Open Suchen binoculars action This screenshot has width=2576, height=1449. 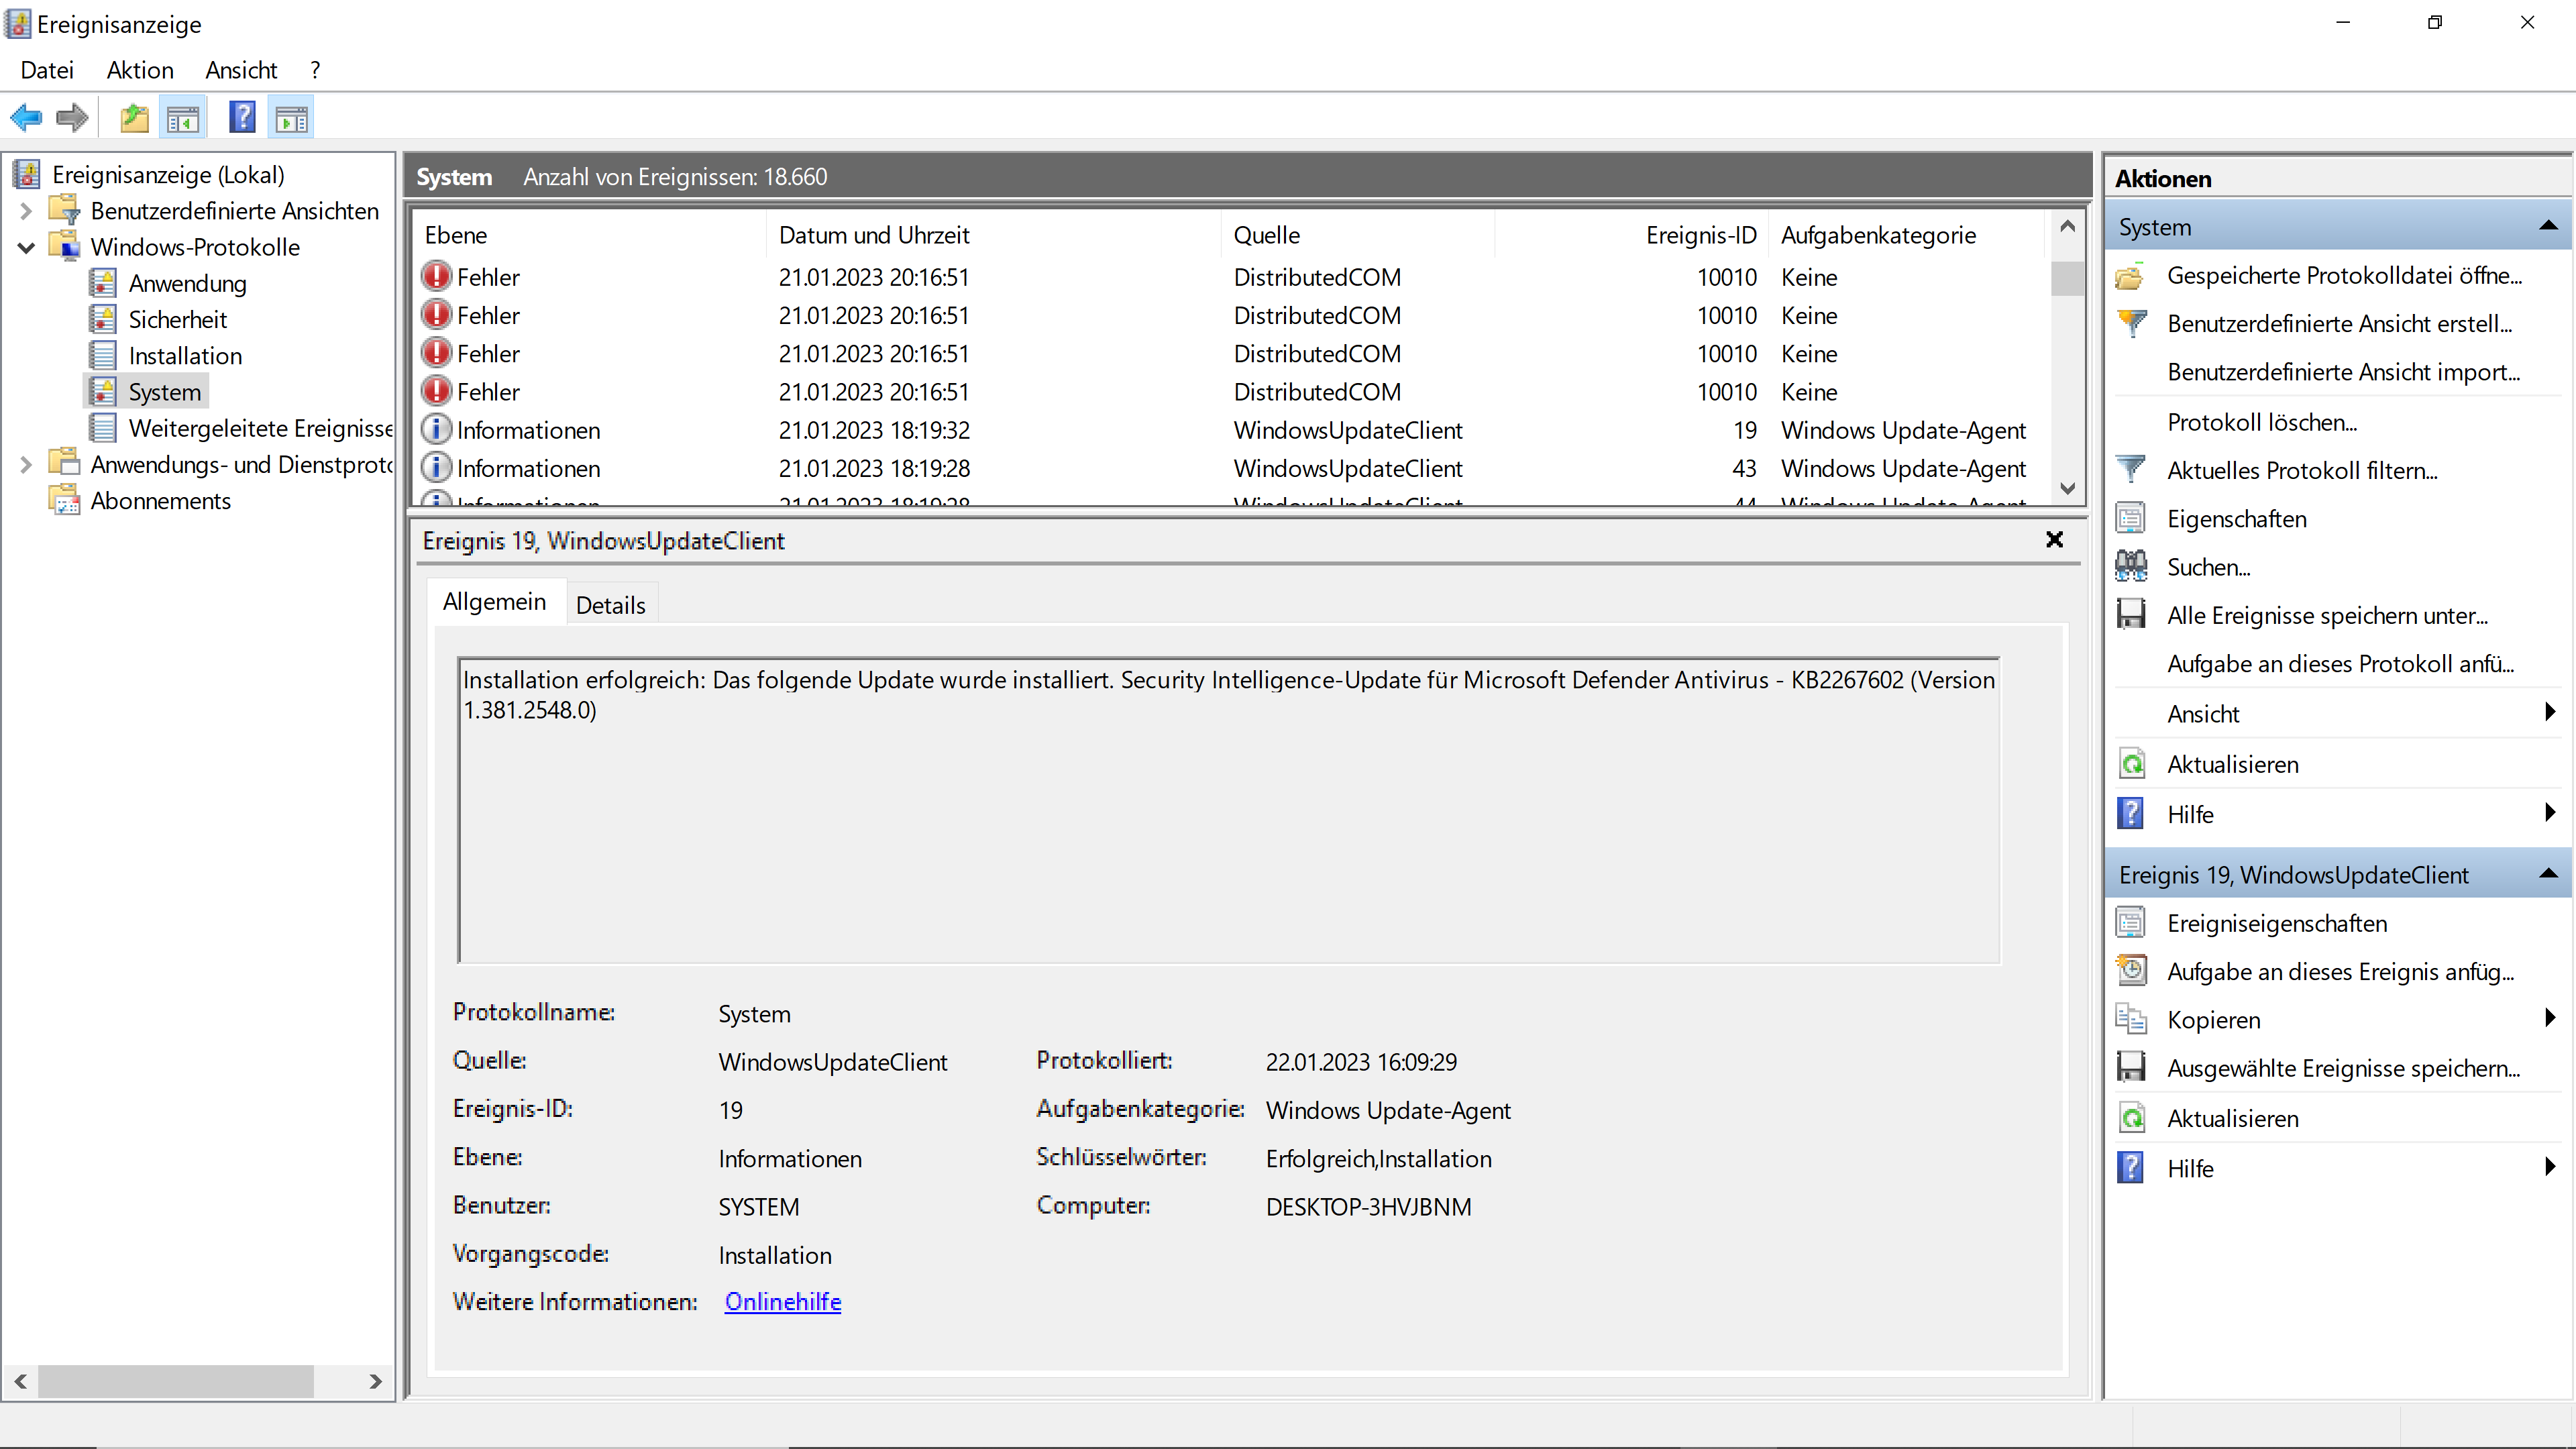pyautogui.click(x=2208, y=567)
